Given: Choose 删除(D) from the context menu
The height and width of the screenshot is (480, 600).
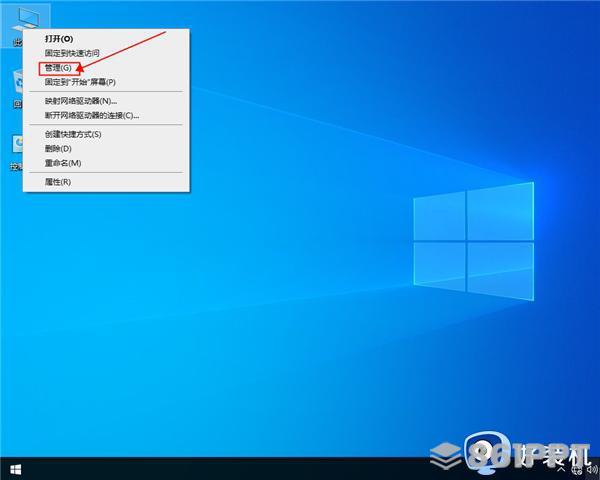Looking at the screenshot, I should coord(106,149).
